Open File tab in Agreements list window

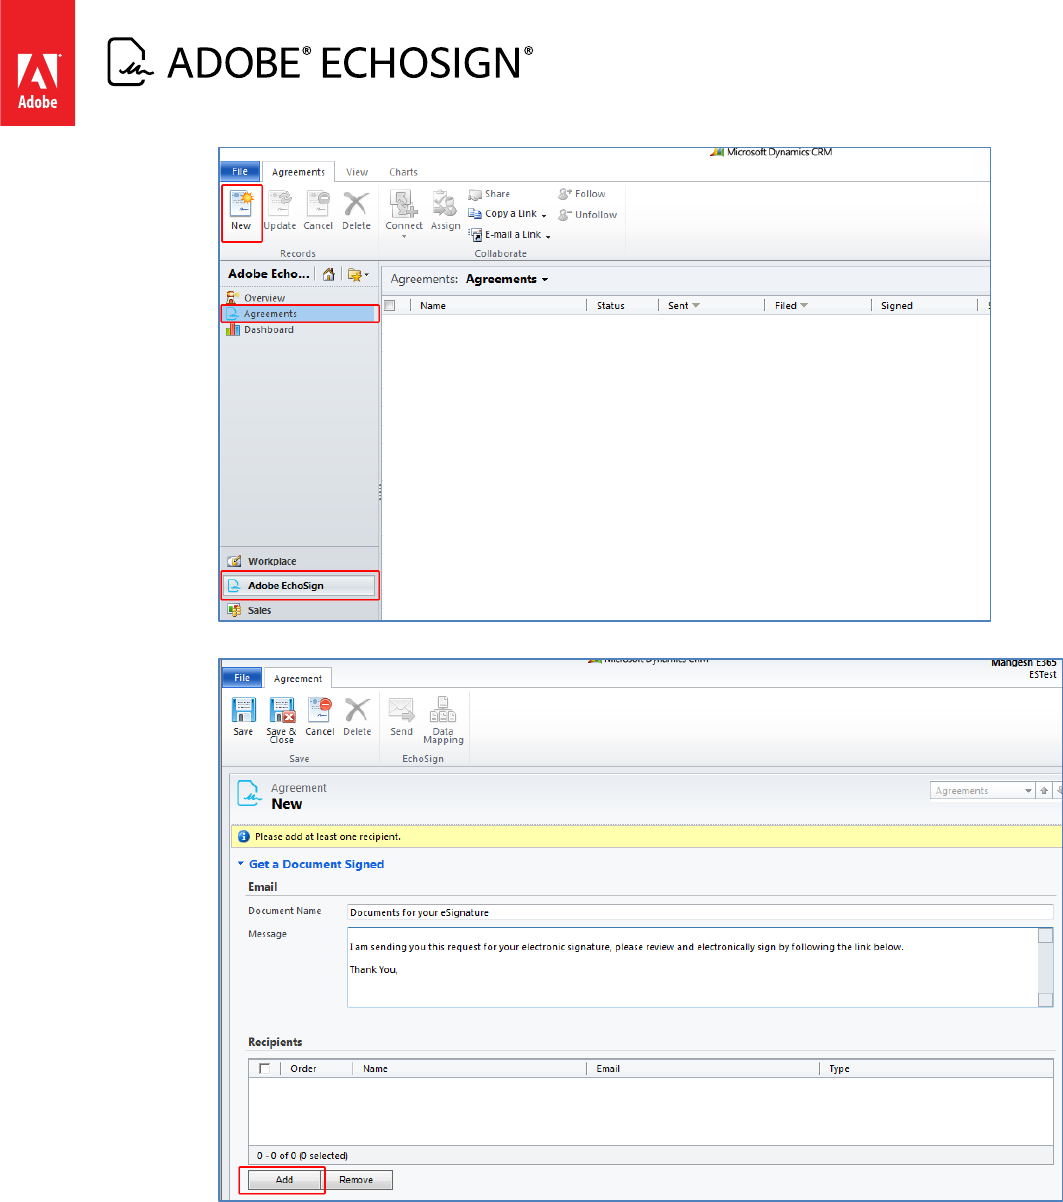tap(240, 172)
